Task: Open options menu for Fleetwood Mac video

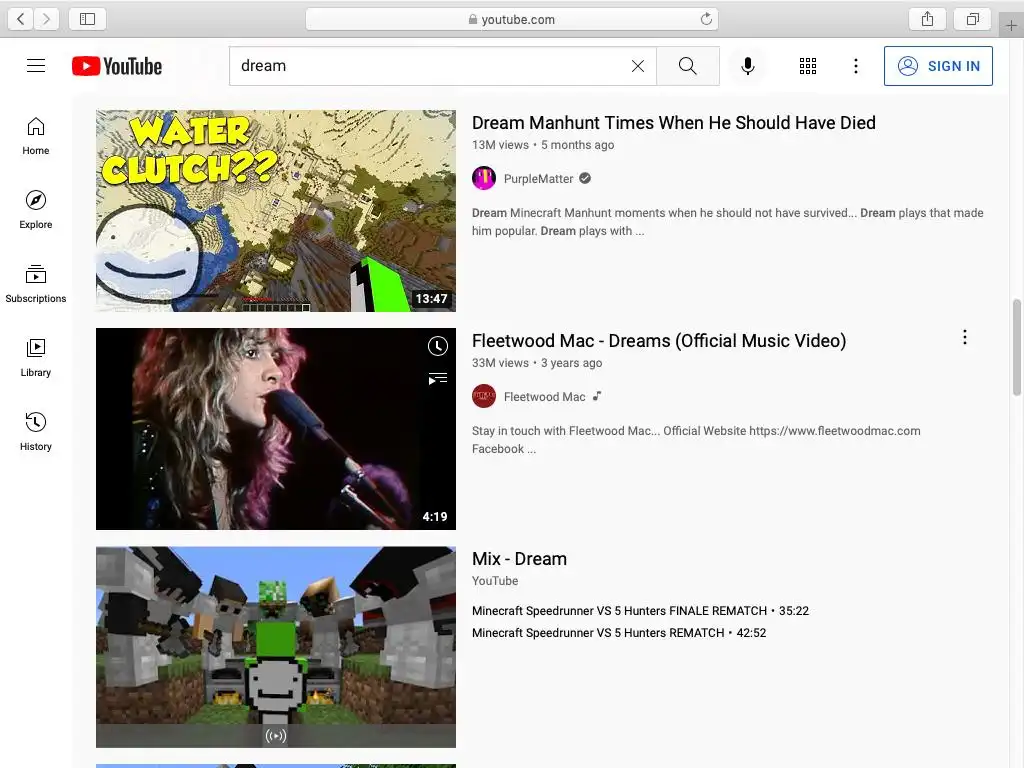Action: click(965, 337)
